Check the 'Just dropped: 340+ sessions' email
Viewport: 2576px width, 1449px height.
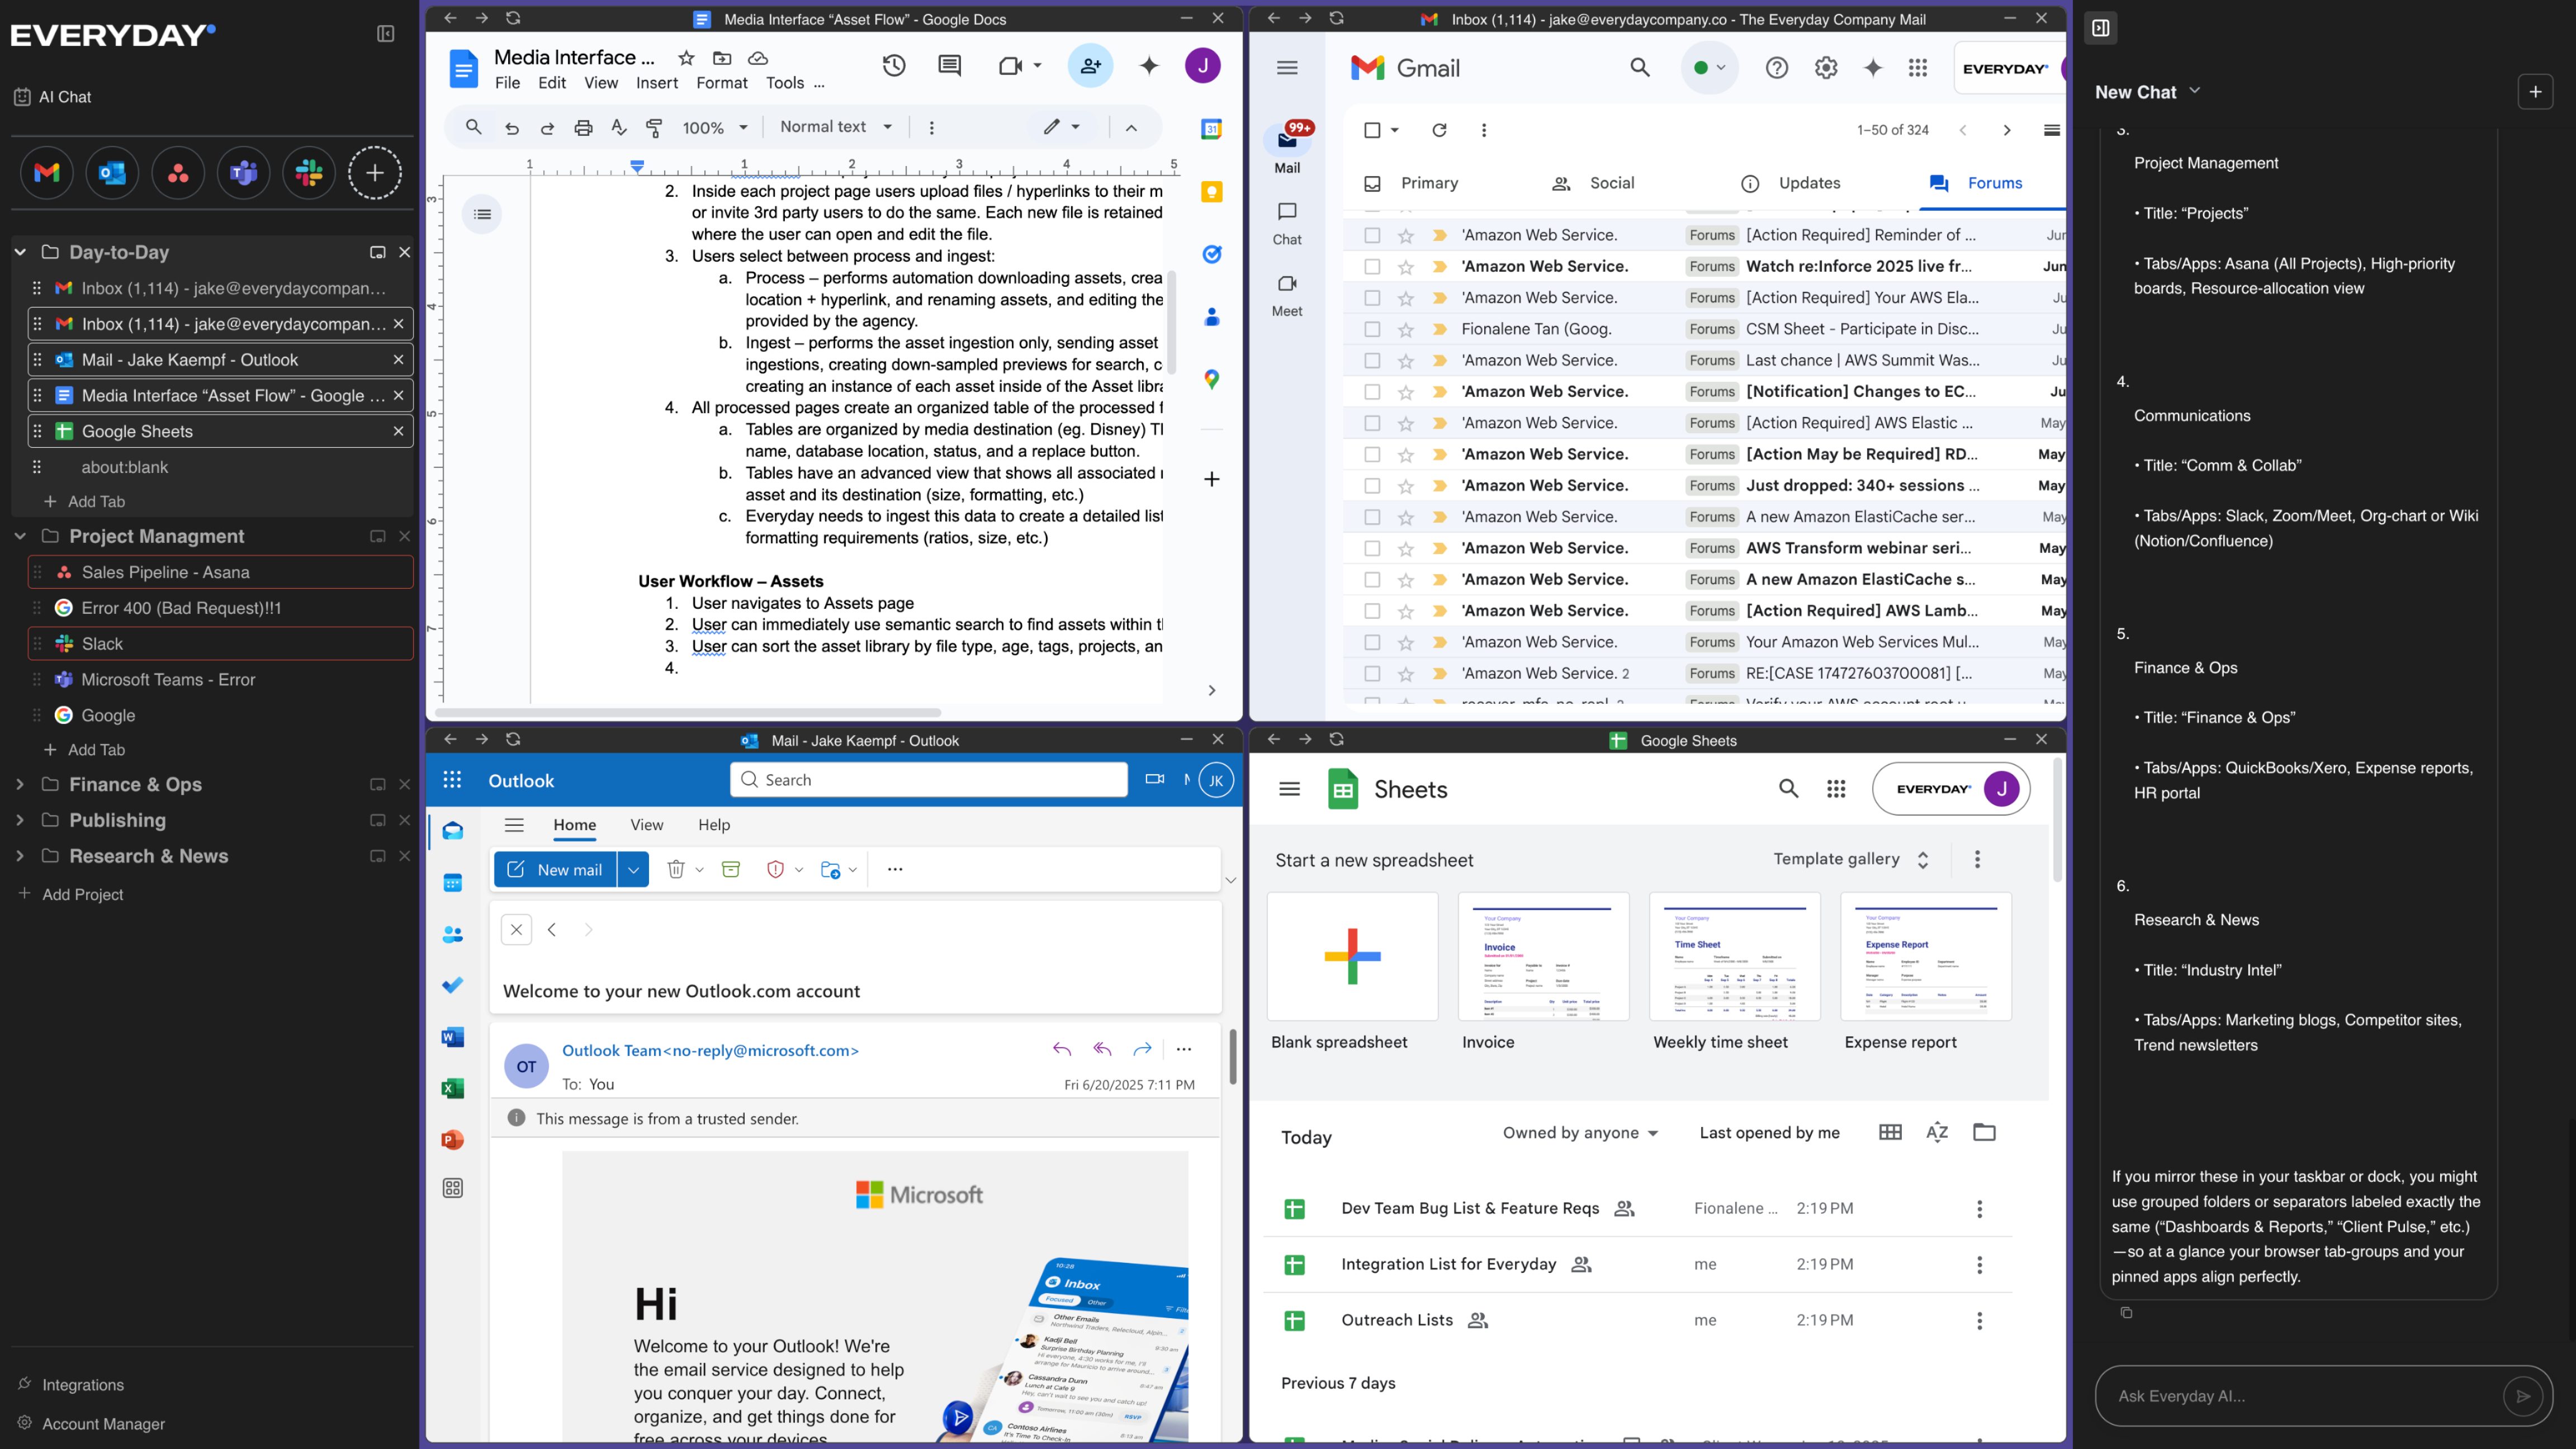click(x=1372, y=485)
